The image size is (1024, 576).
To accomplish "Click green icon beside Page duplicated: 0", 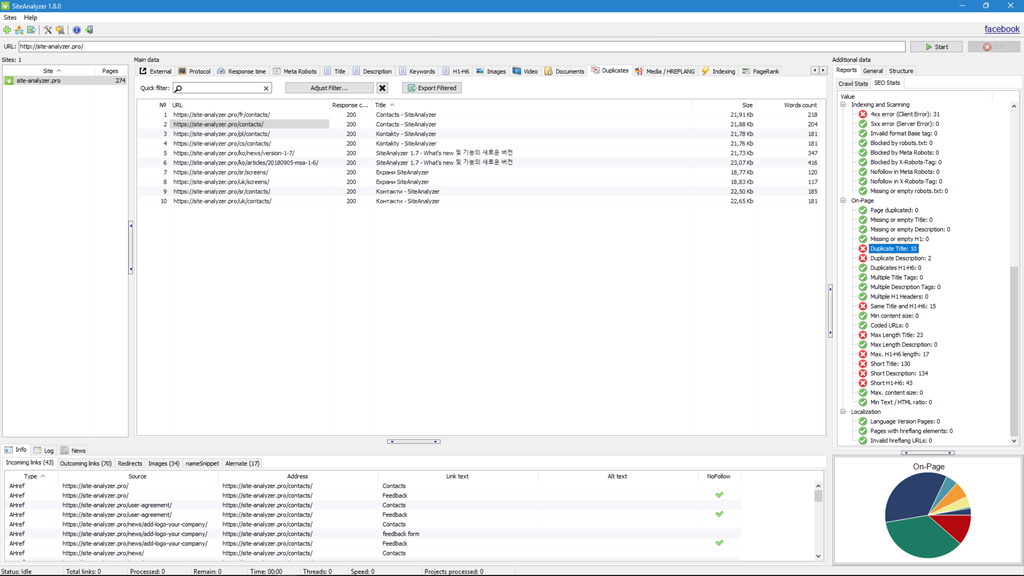I will click(x=863, y=210).
